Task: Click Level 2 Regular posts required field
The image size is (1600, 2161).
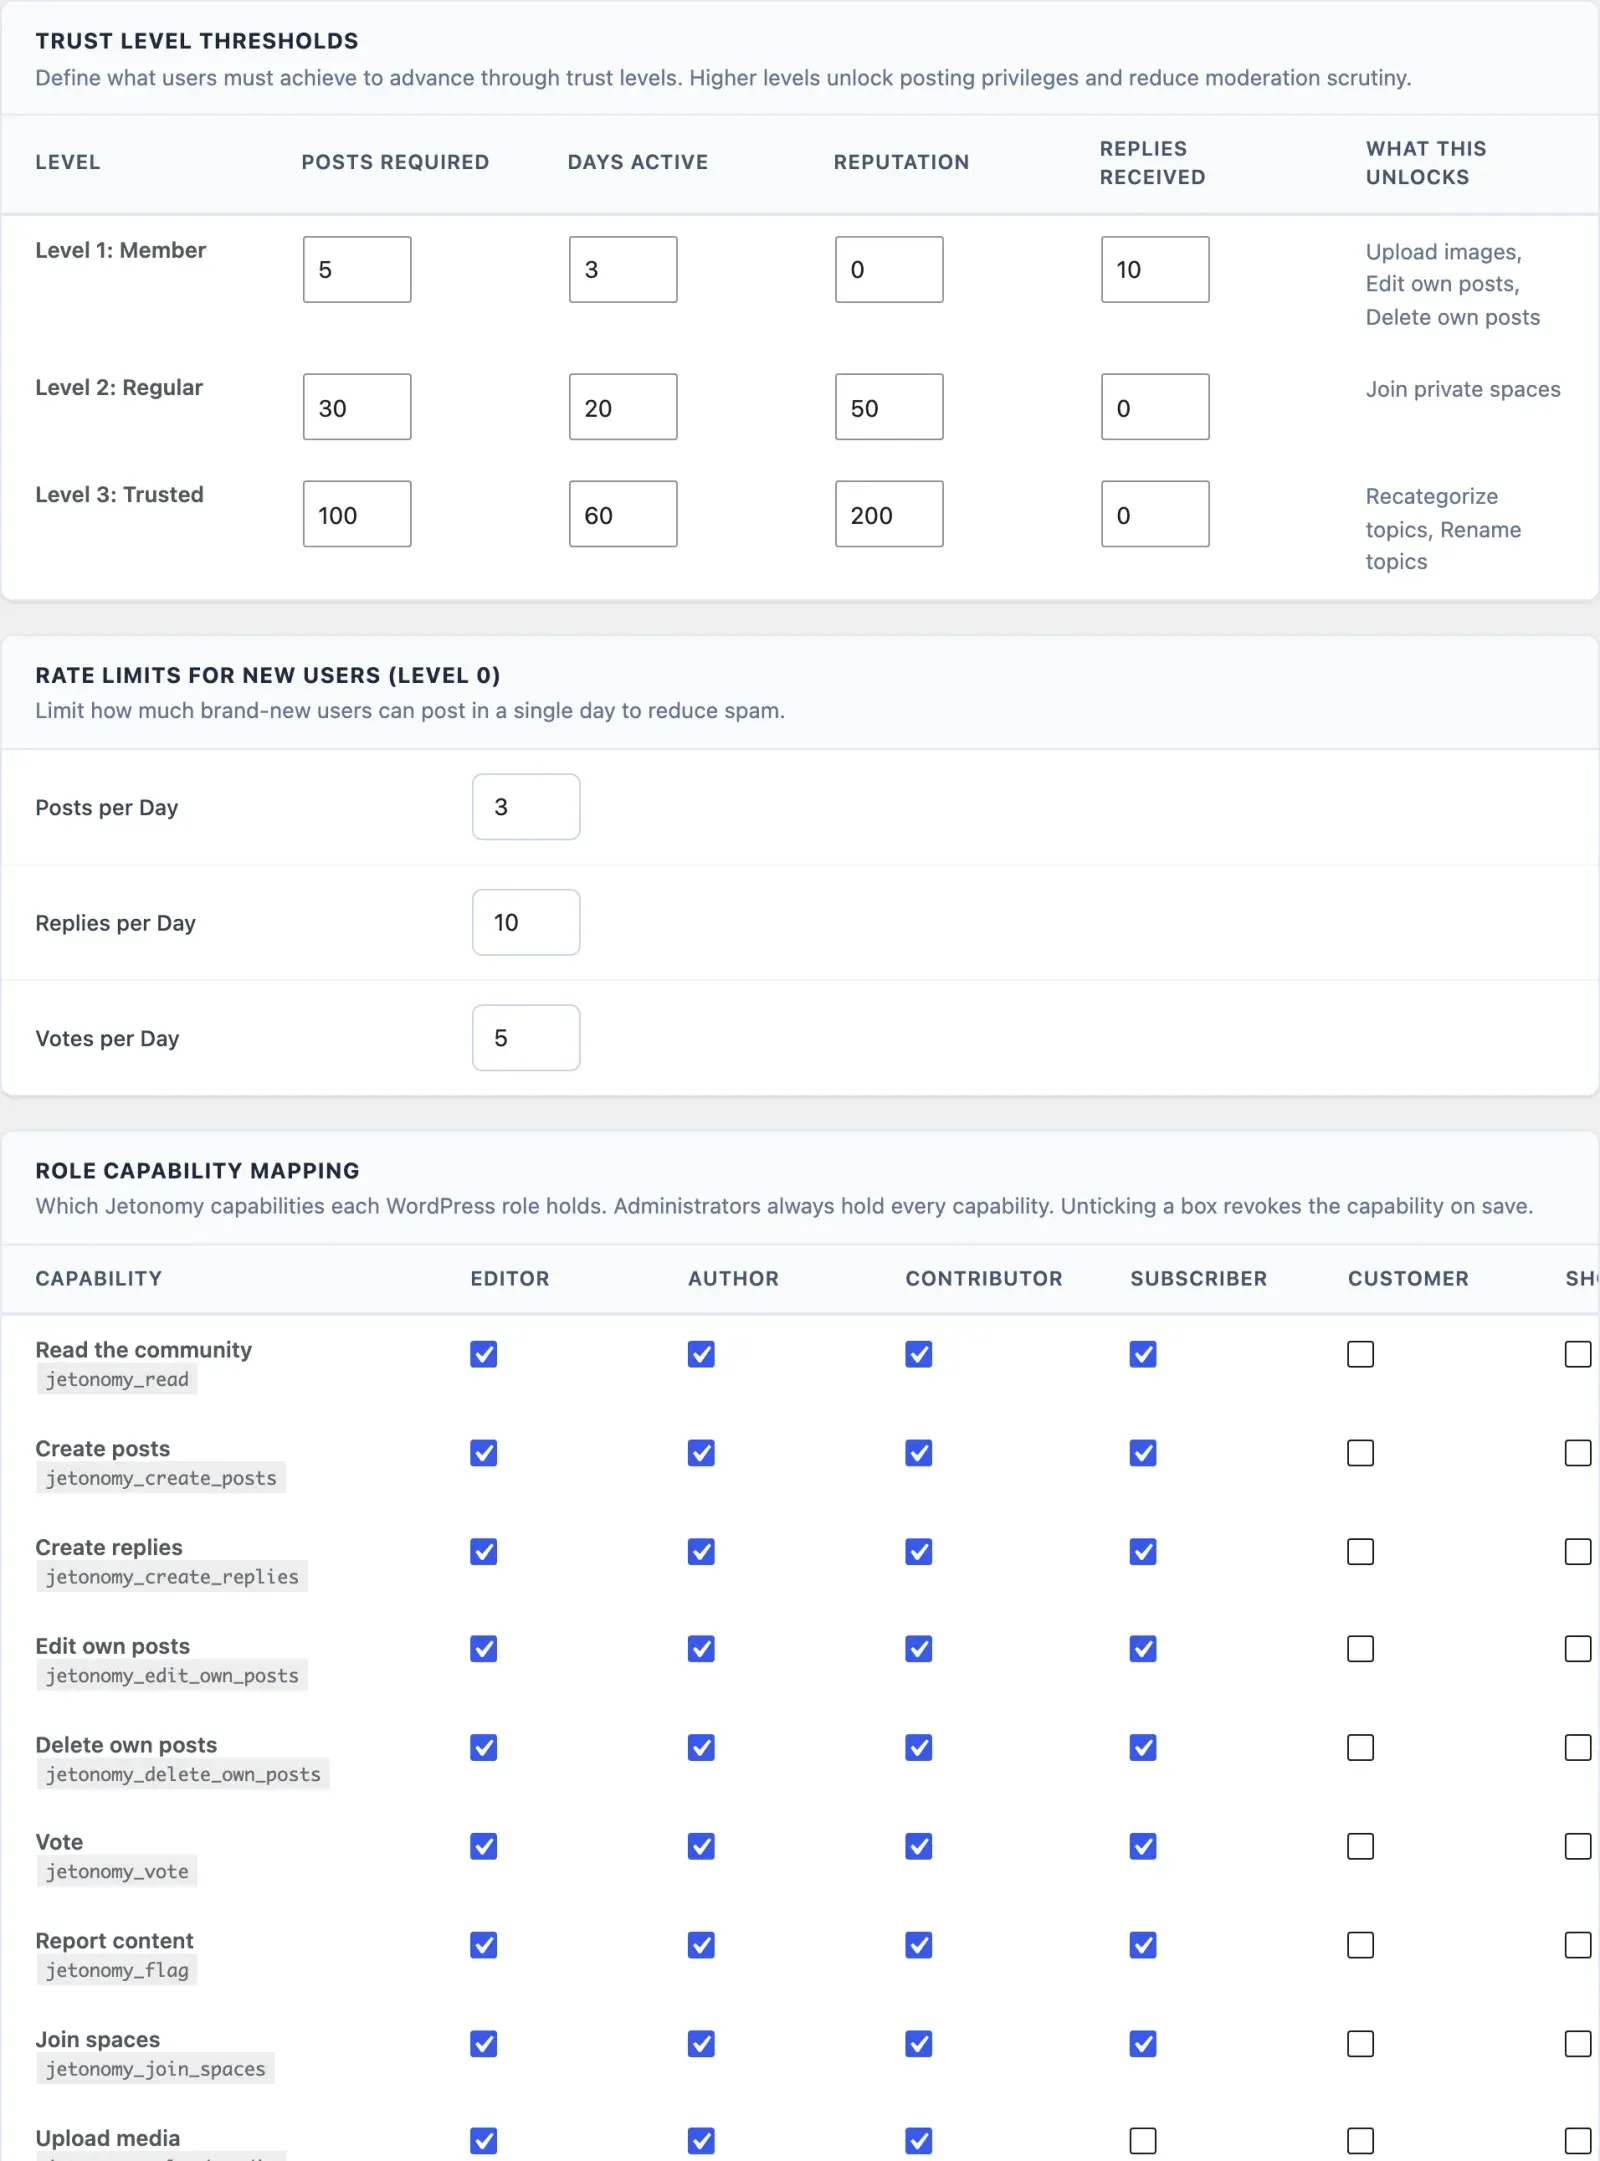Action: (x=357, y=407)
